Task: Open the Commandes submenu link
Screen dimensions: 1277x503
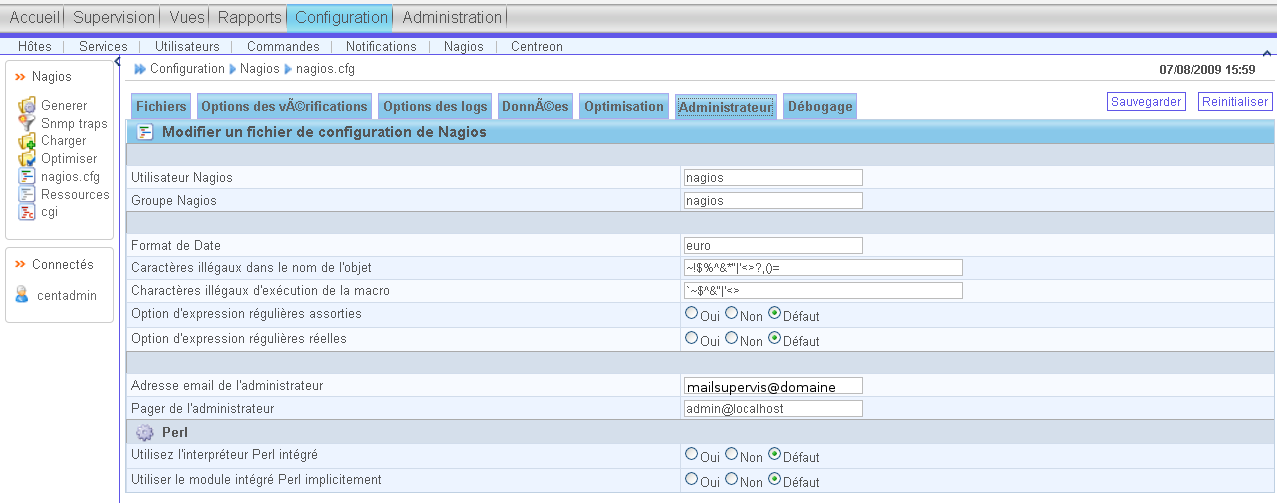Action: (283, 46)
